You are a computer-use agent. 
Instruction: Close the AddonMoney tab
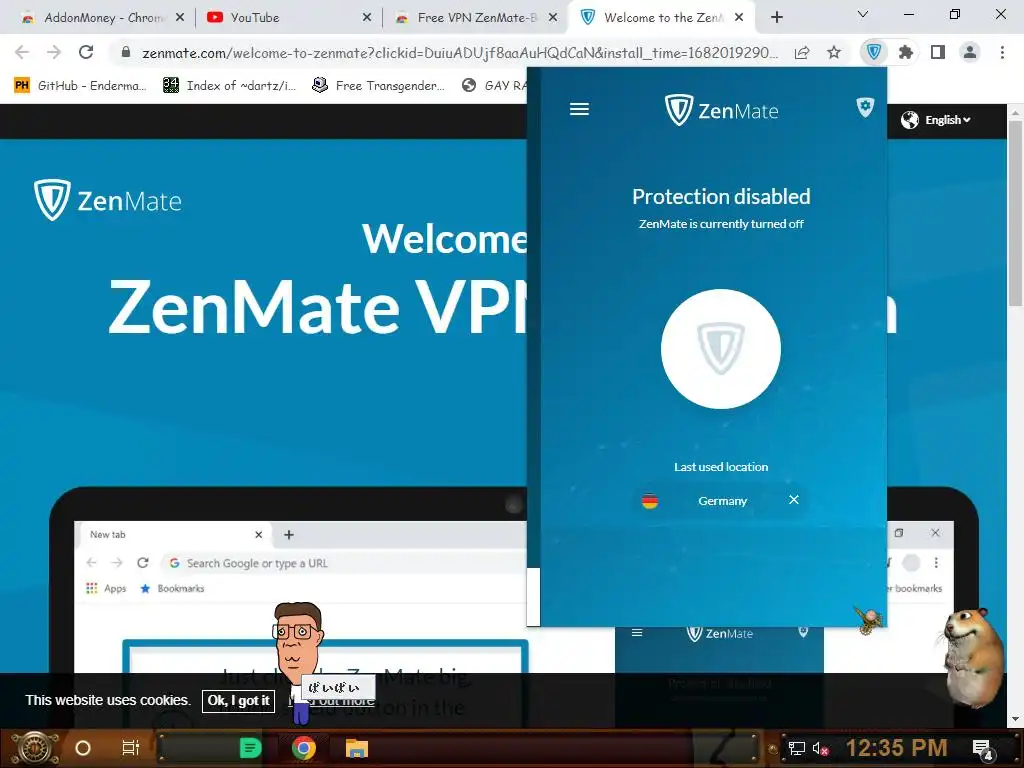coord(180,18)
